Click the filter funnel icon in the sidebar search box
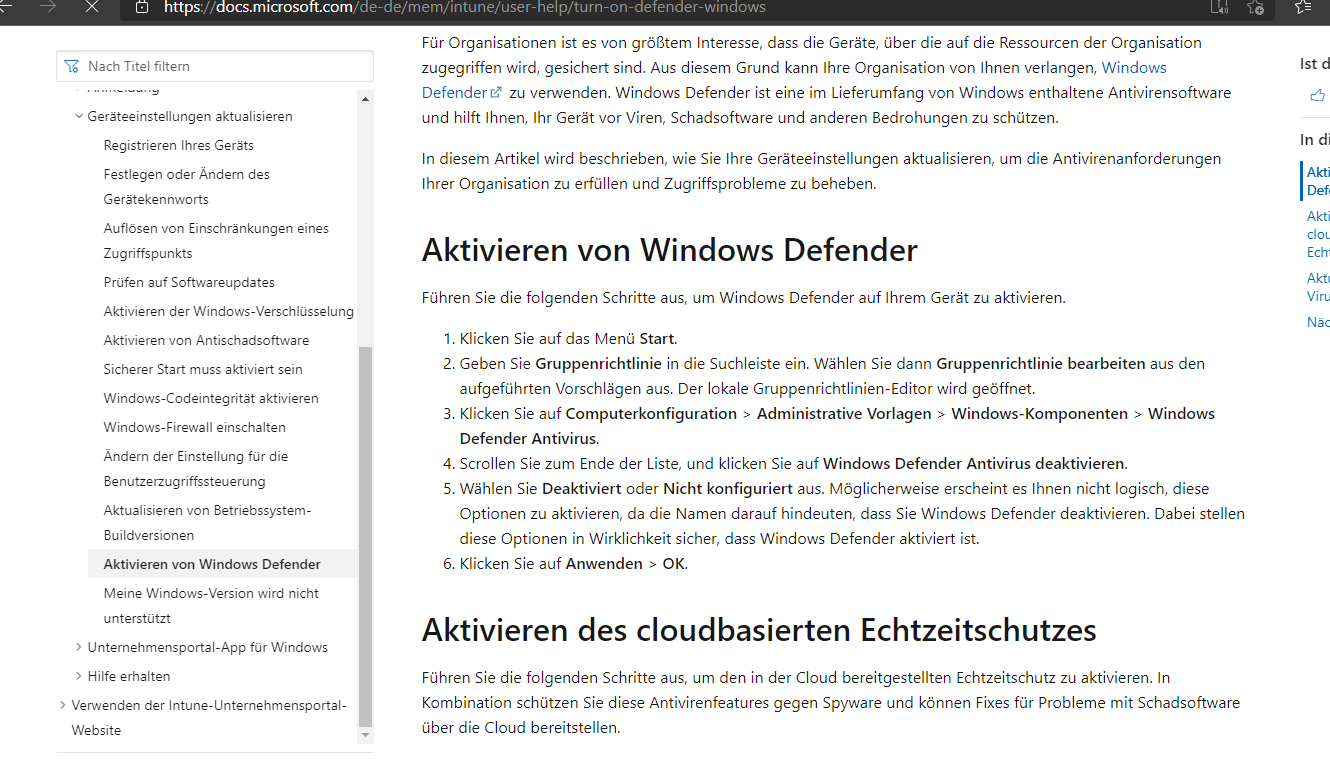The width and height of the screenshot is (1330, 759). point(71,66)
